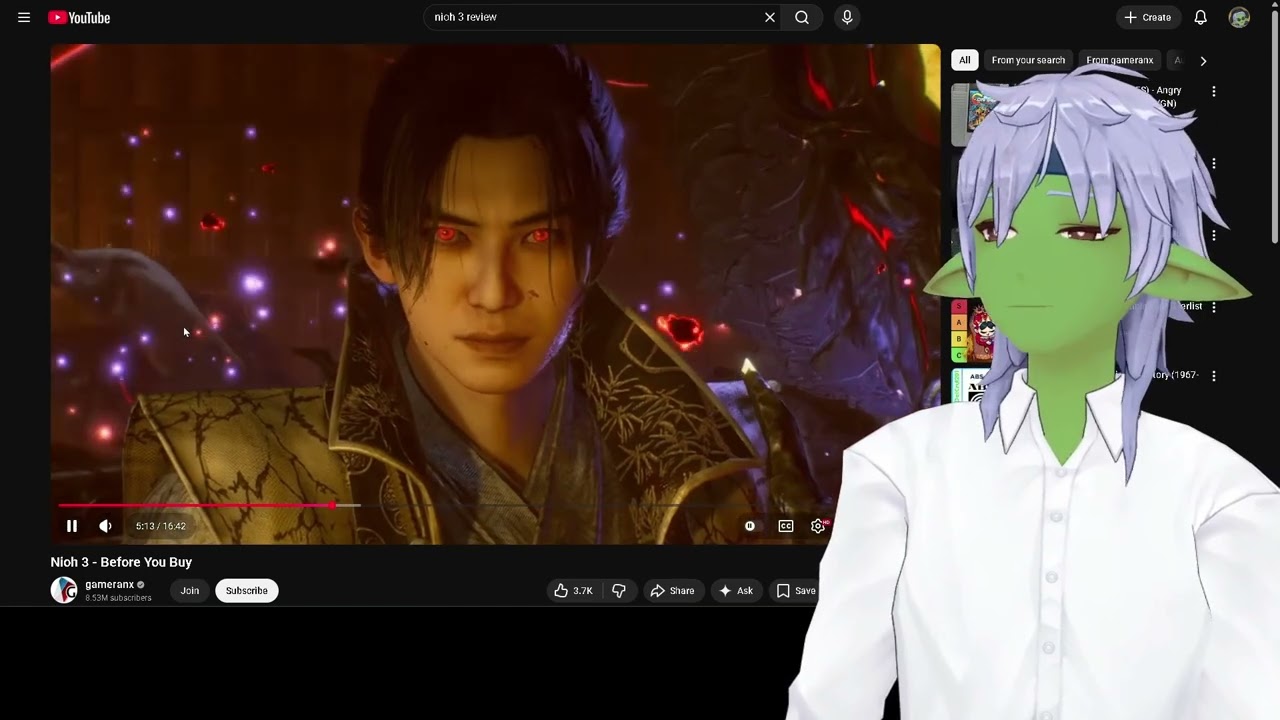Image resolution: width=1280 pixels, height=720 pixels.
Task: Like the video (3.7K)
Action: [573, 591]
